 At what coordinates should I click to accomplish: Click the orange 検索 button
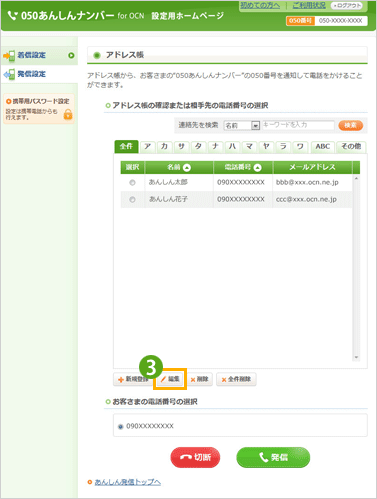[x=350, y=125]
